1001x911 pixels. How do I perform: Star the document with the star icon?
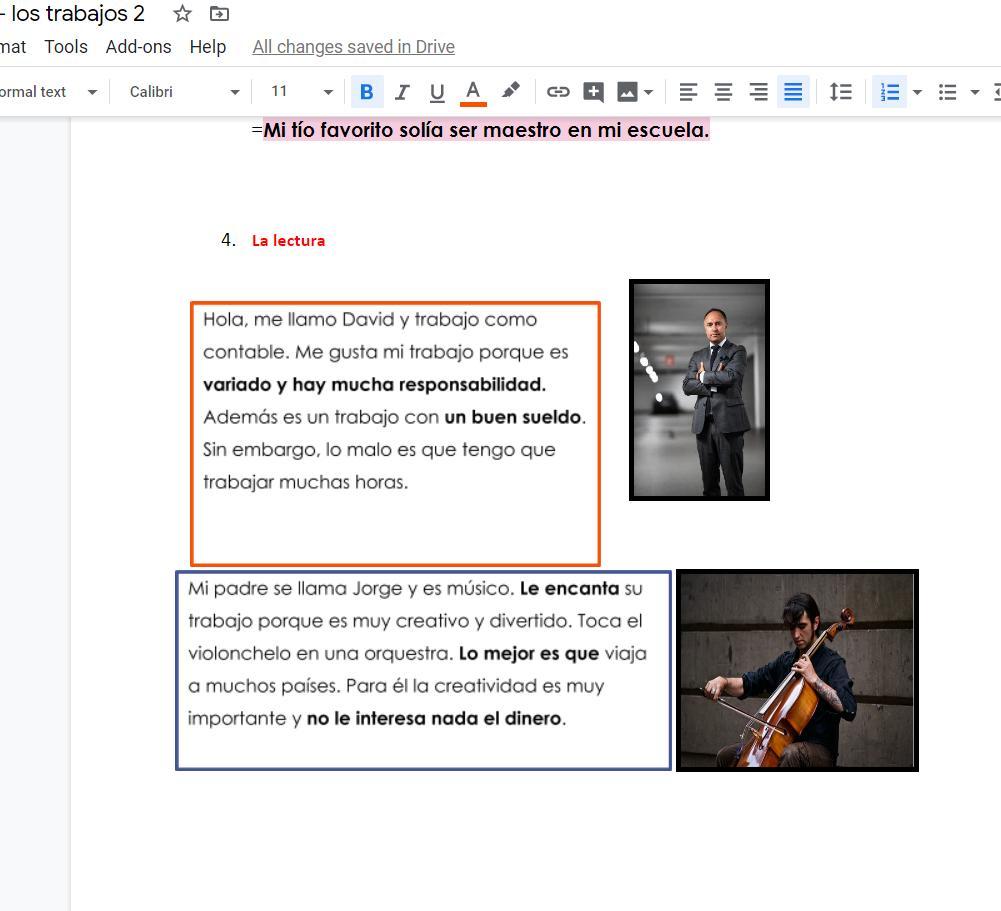click(x=182, y=14)
